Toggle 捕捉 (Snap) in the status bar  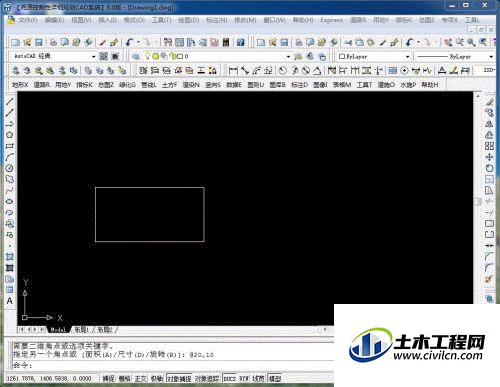108,378
